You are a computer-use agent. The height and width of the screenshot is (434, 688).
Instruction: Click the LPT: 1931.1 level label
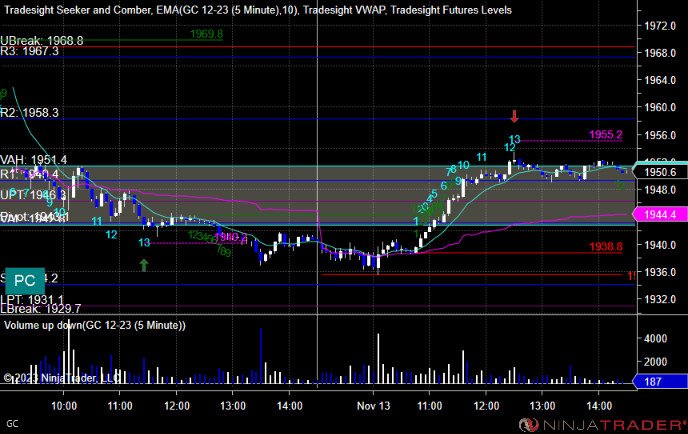[x=32, y=300]
